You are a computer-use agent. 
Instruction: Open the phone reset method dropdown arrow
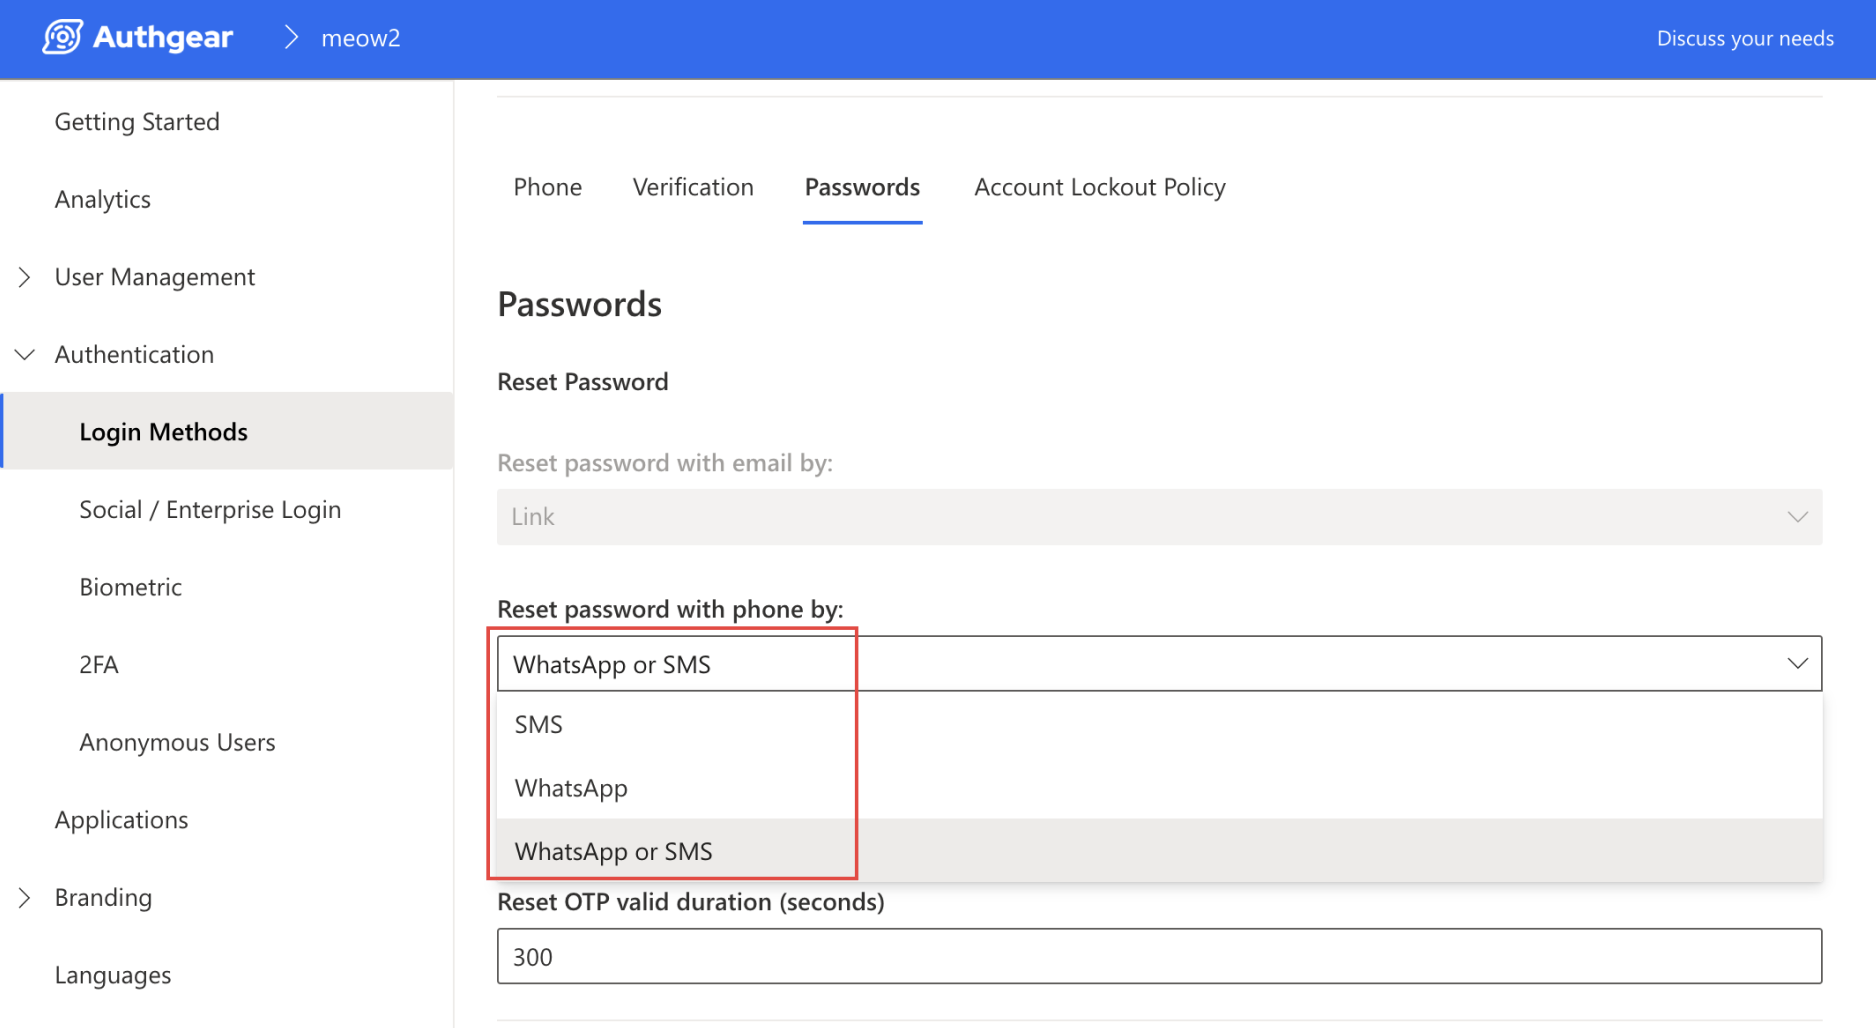(1797, 664)
